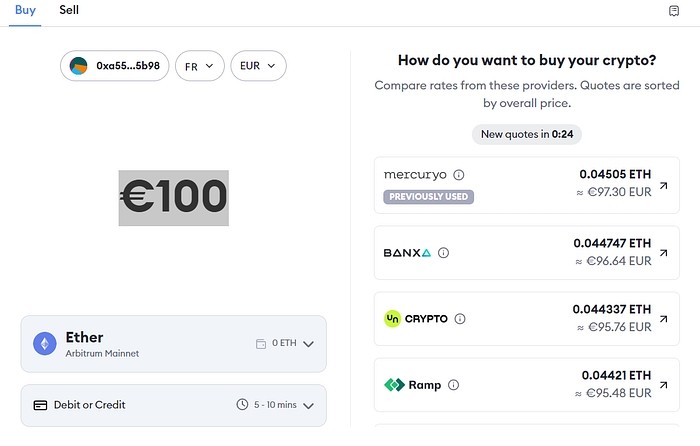Open the order history icon at top right
The image size is (700, 446).
click(674, 10)
